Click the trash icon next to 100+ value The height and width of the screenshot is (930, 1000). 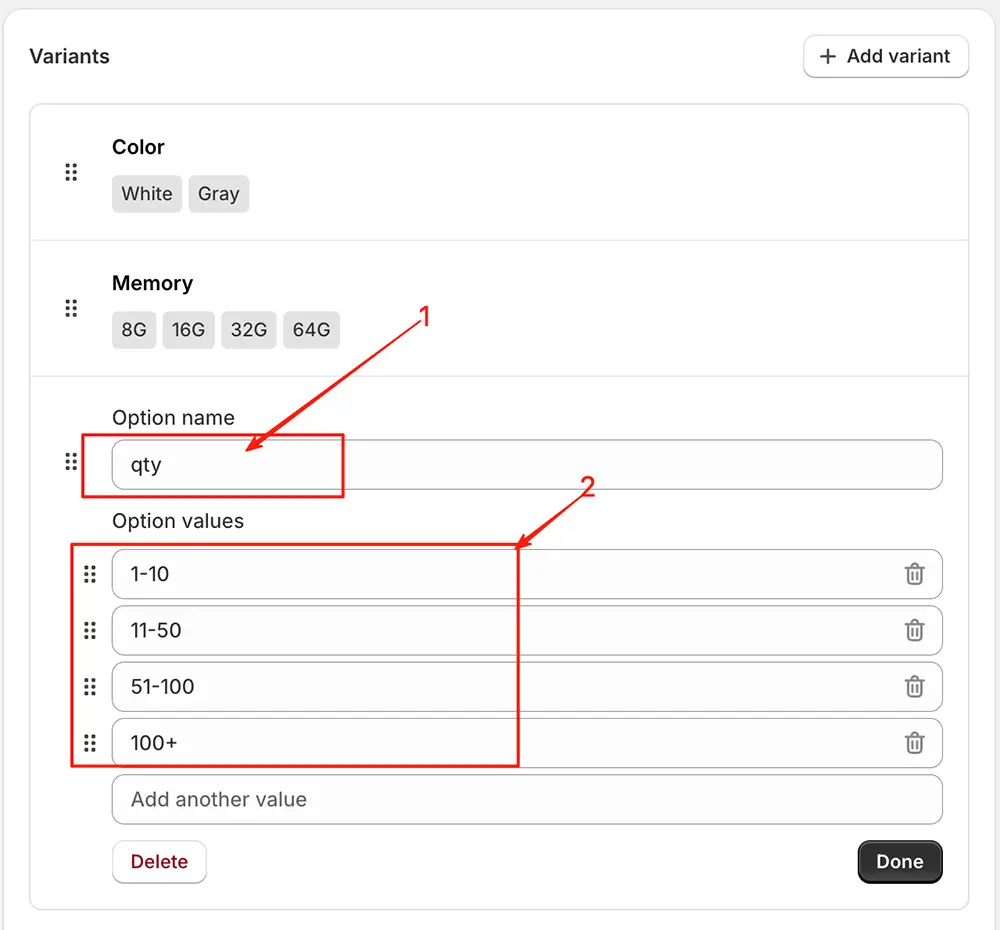click(914, 743)
